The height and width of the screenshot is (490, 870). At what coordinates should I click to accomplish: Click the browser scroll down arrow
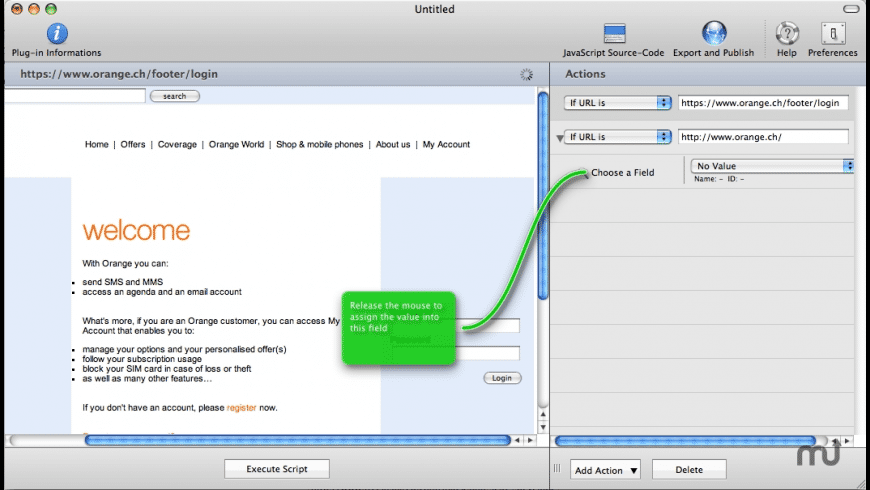coord(543,427)
